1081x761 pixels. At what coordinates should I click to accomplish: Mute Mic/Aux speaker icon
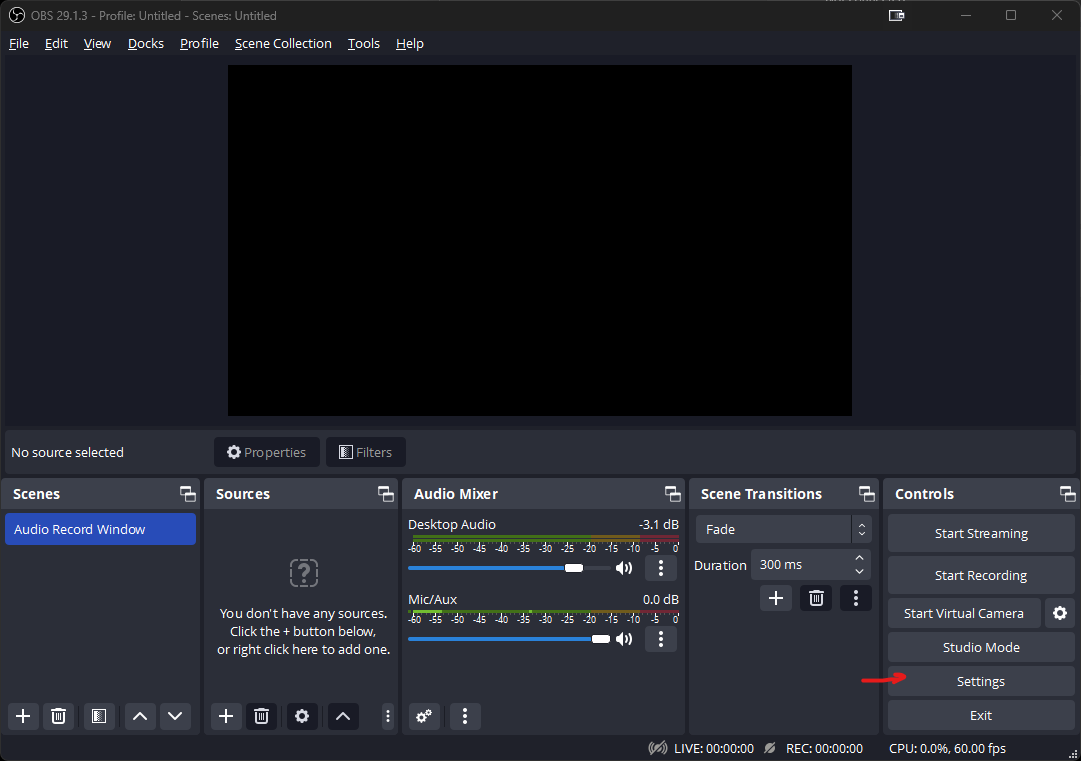coord(624,639)
